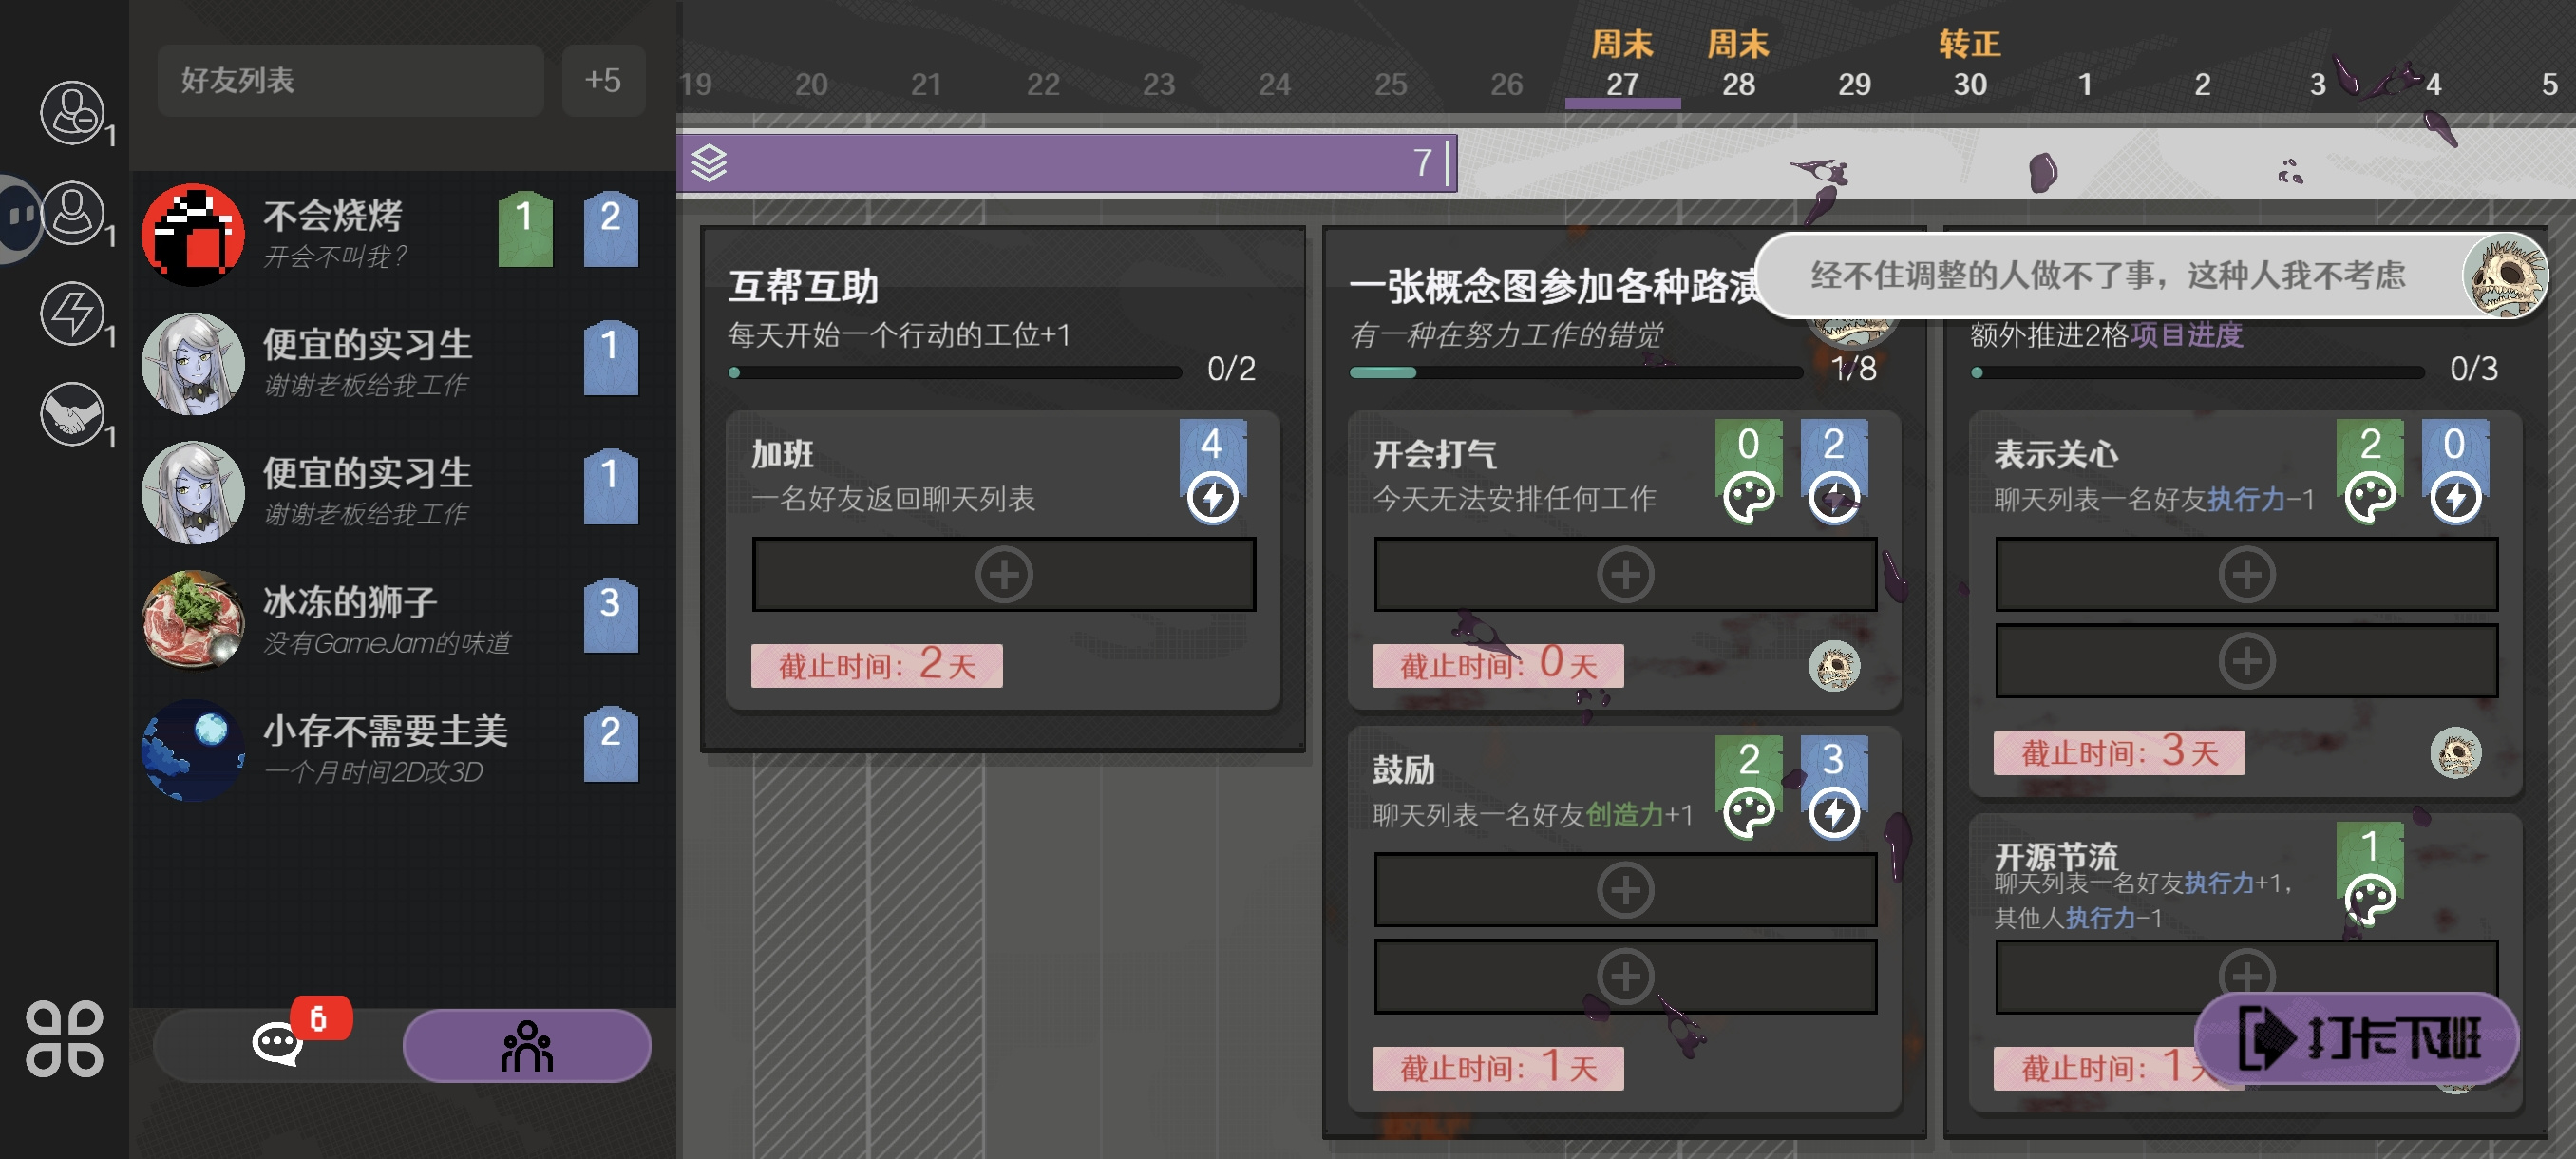Viewport: 2576px width, 1159px height.
Task: Click 加班 deadline label 截止时间 2天
Action: [876, 664]
